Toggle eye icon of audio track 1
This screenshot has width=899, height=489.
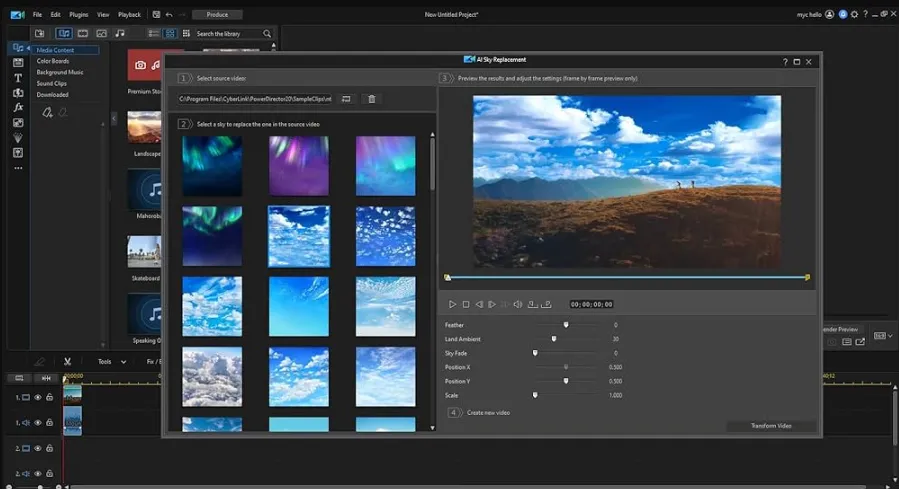tap(38, 423)
